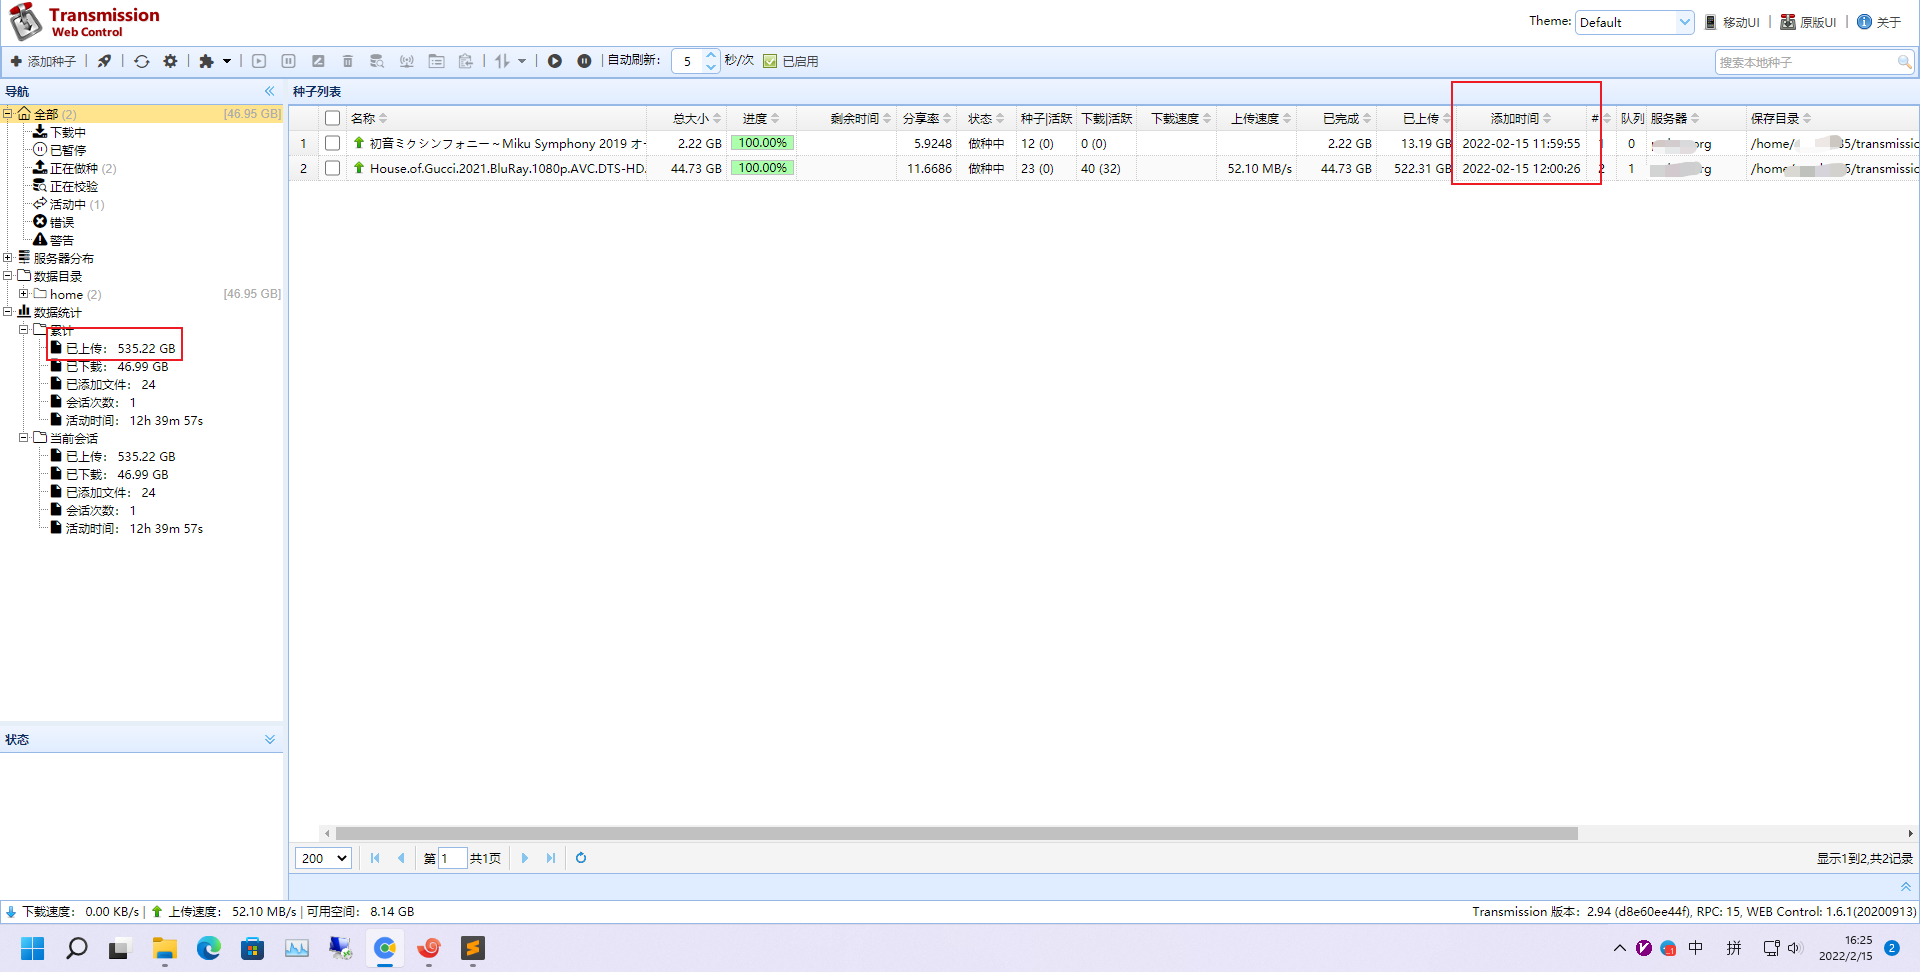Increase refresh interval with up arrow
1920x972 pixels.
(x=711, y=55)
